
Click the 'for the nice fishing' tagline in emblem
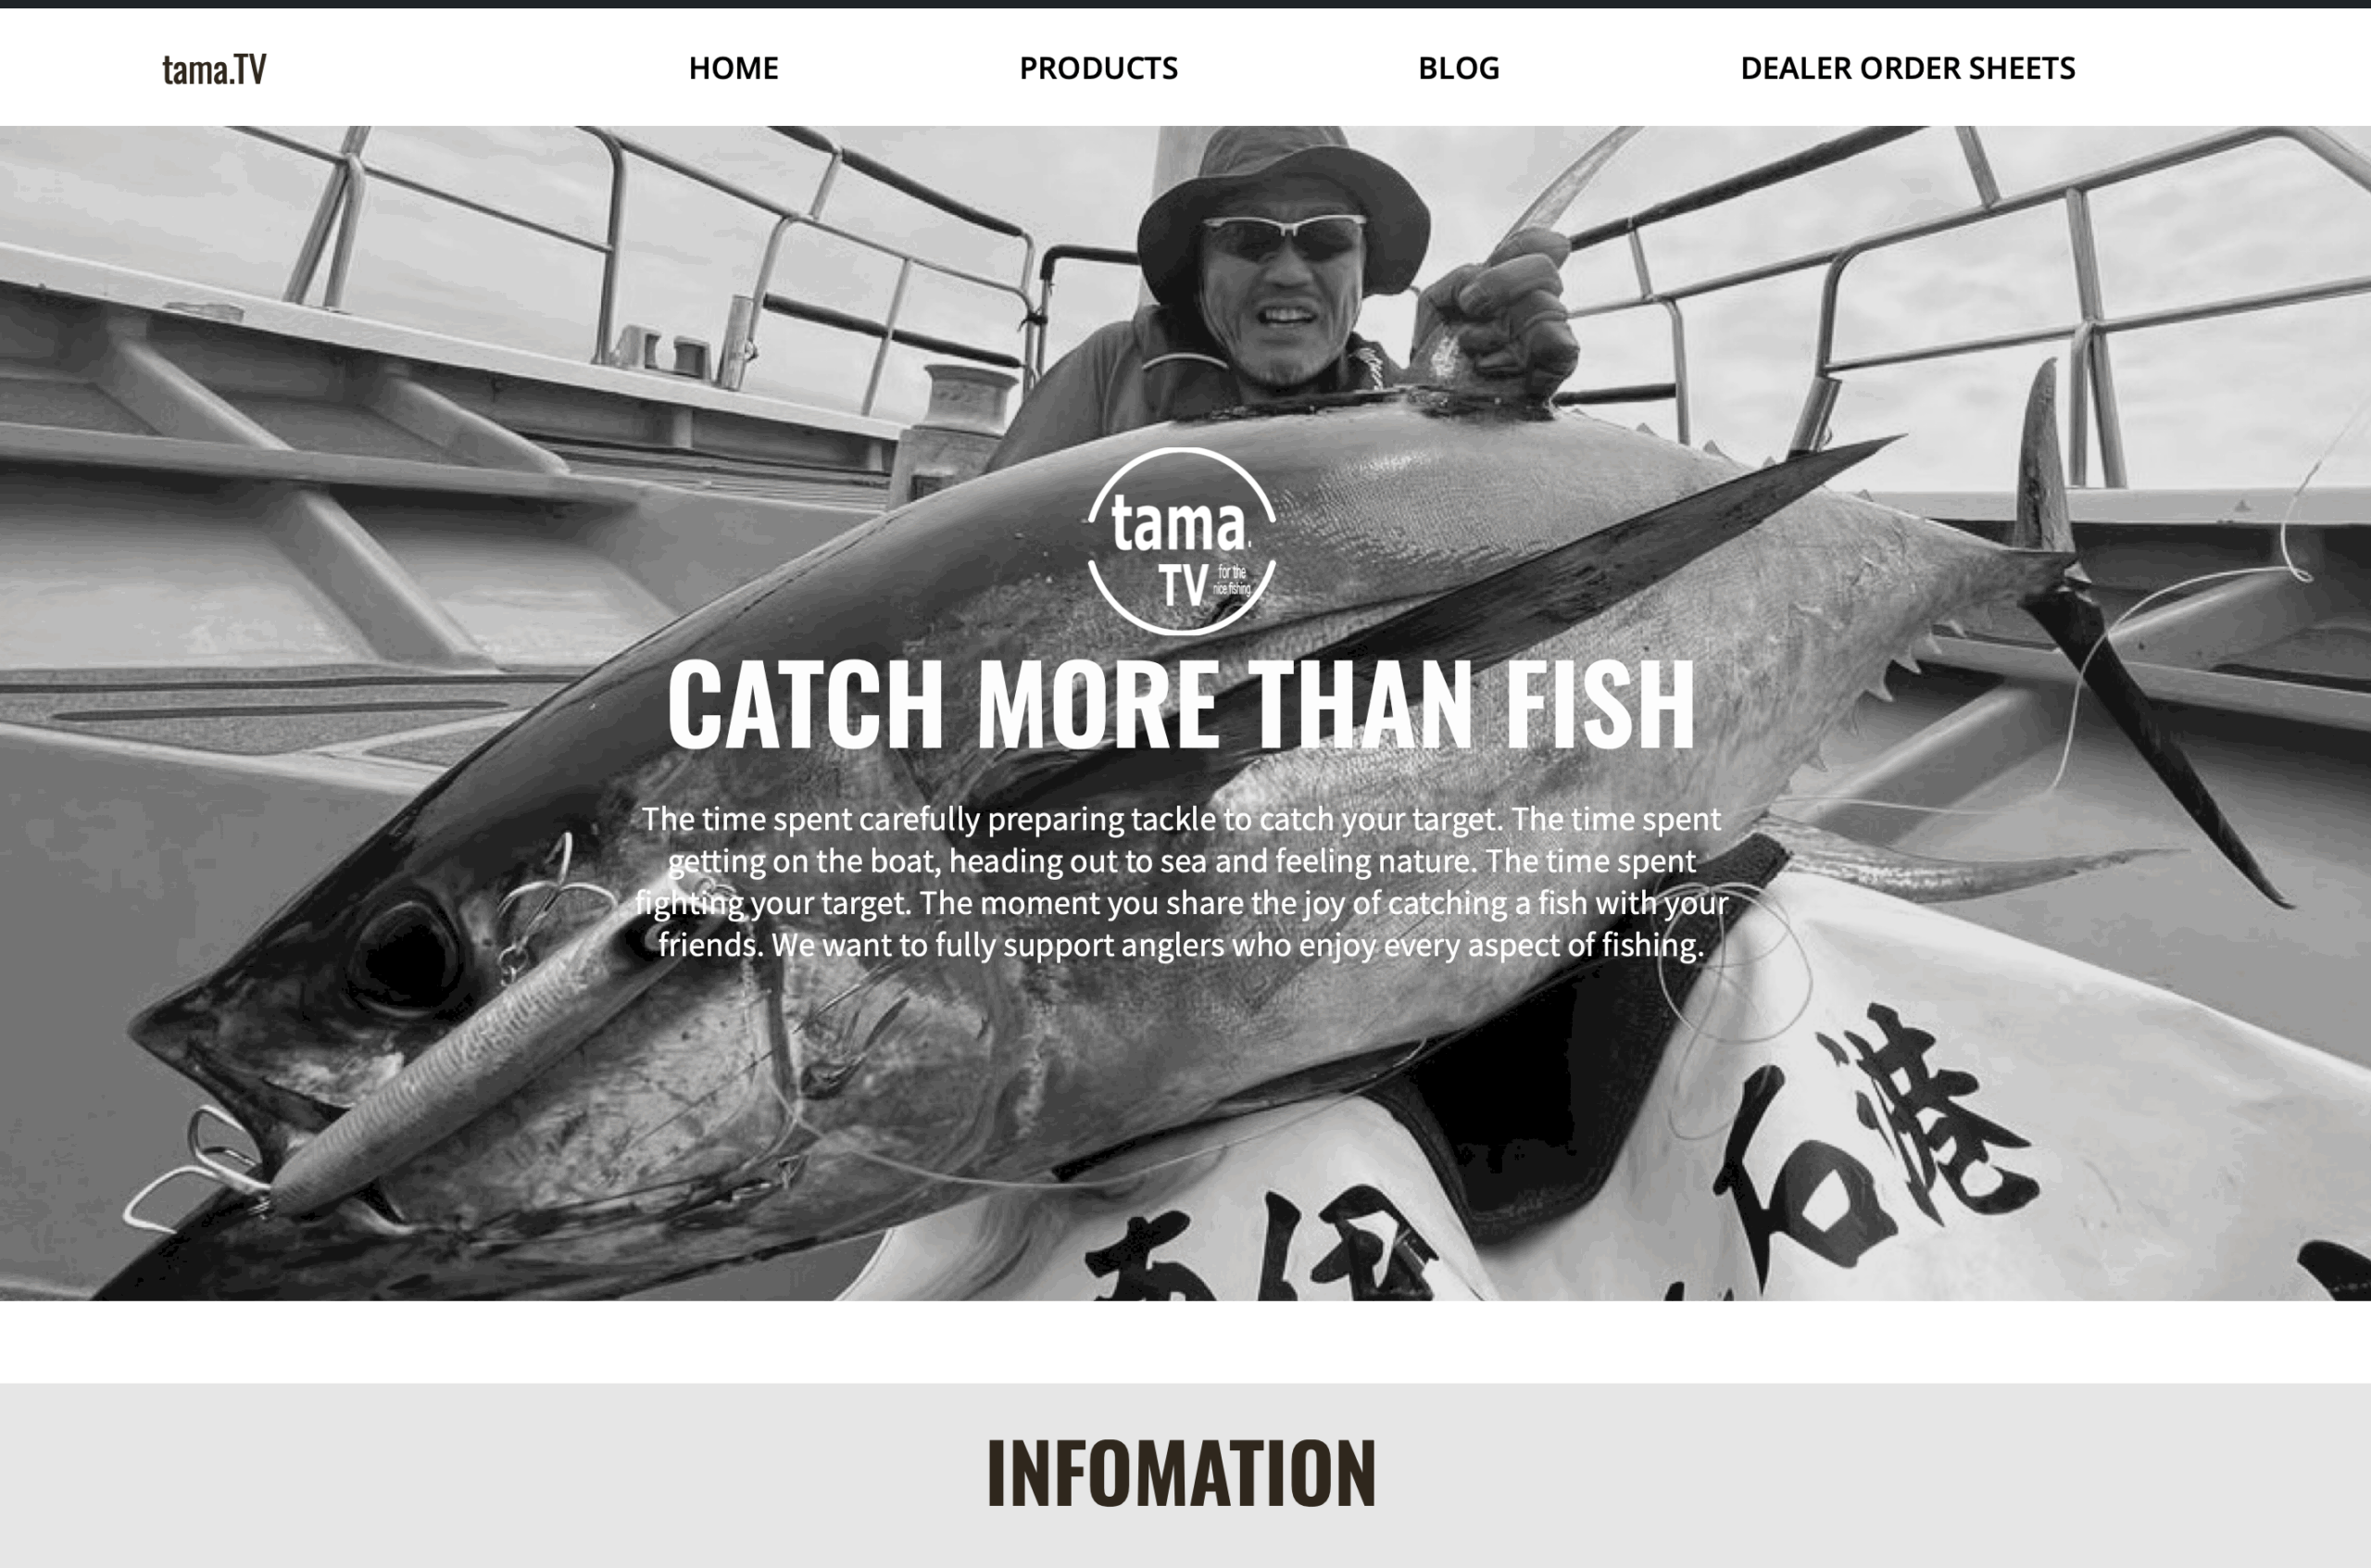(x=1232, y=580)
